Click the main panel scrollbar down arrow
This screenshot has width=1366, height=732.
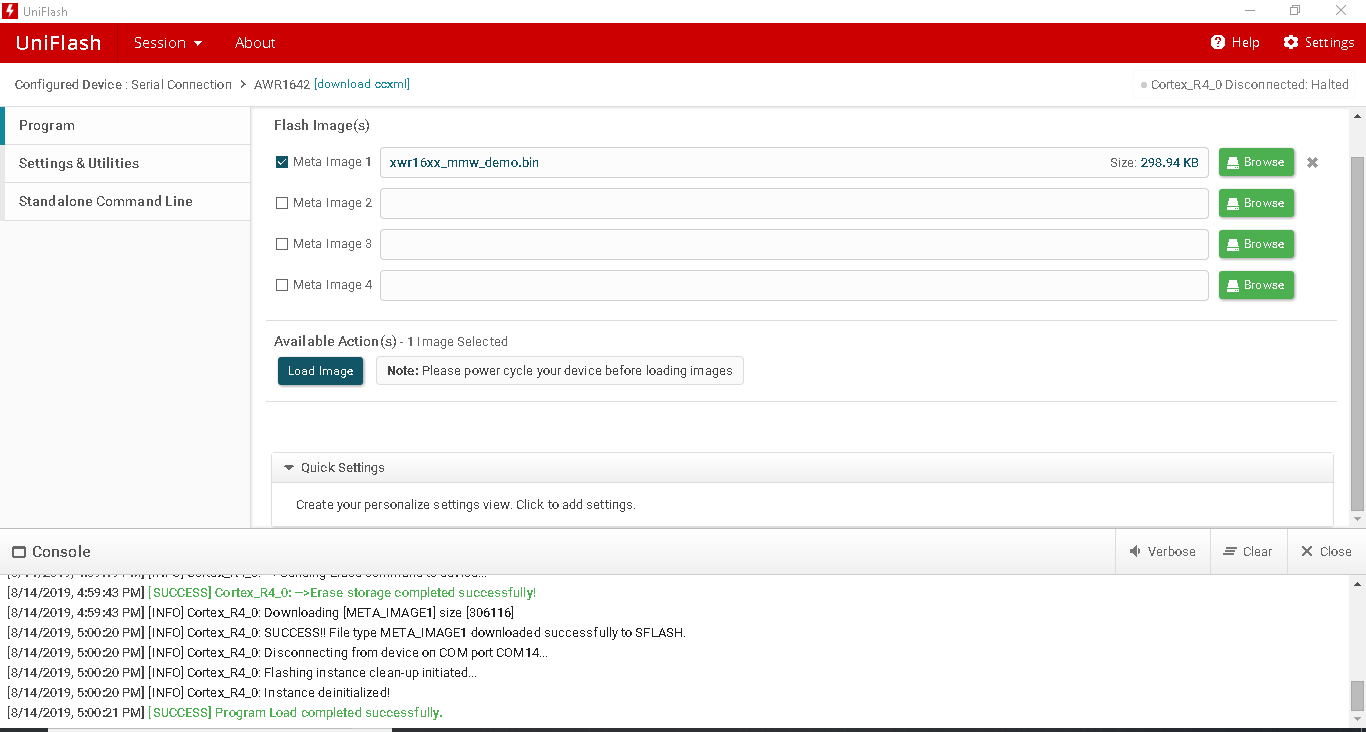[1358, 520]
